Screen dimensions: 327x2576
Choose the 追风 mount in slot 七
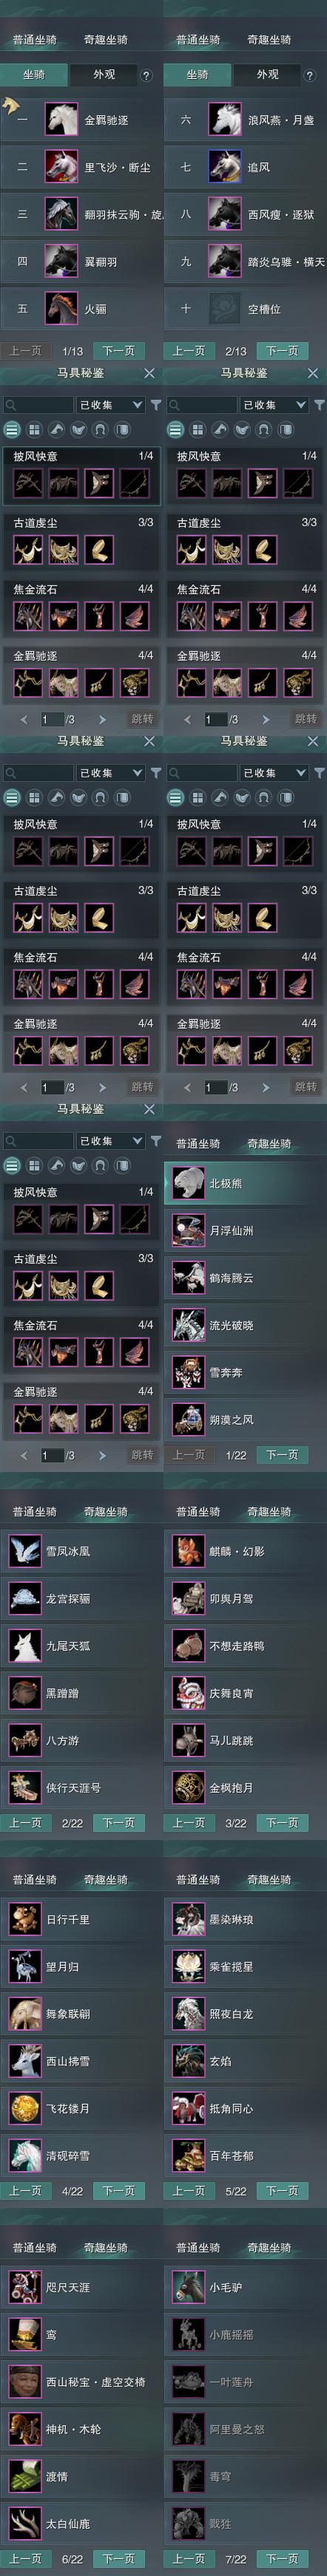pos(245,167)
